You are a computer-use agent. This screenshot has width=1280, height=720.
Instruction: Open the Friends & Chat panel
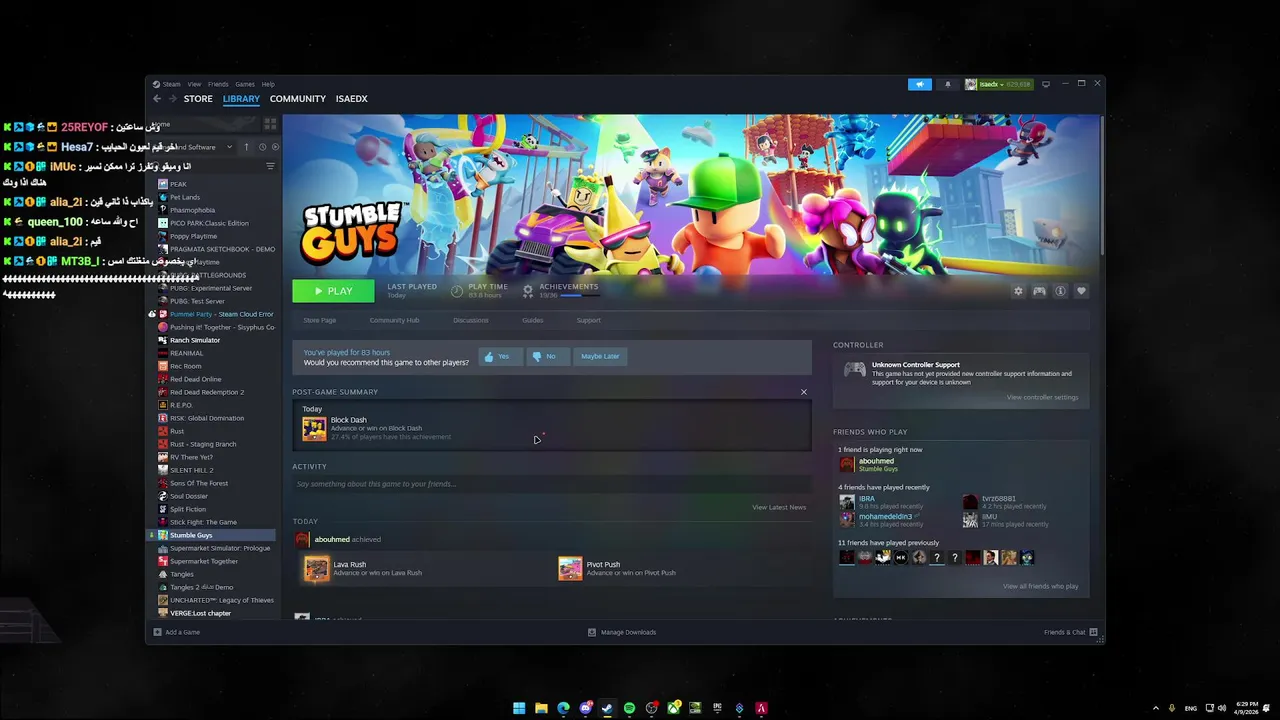[1070, 632]
